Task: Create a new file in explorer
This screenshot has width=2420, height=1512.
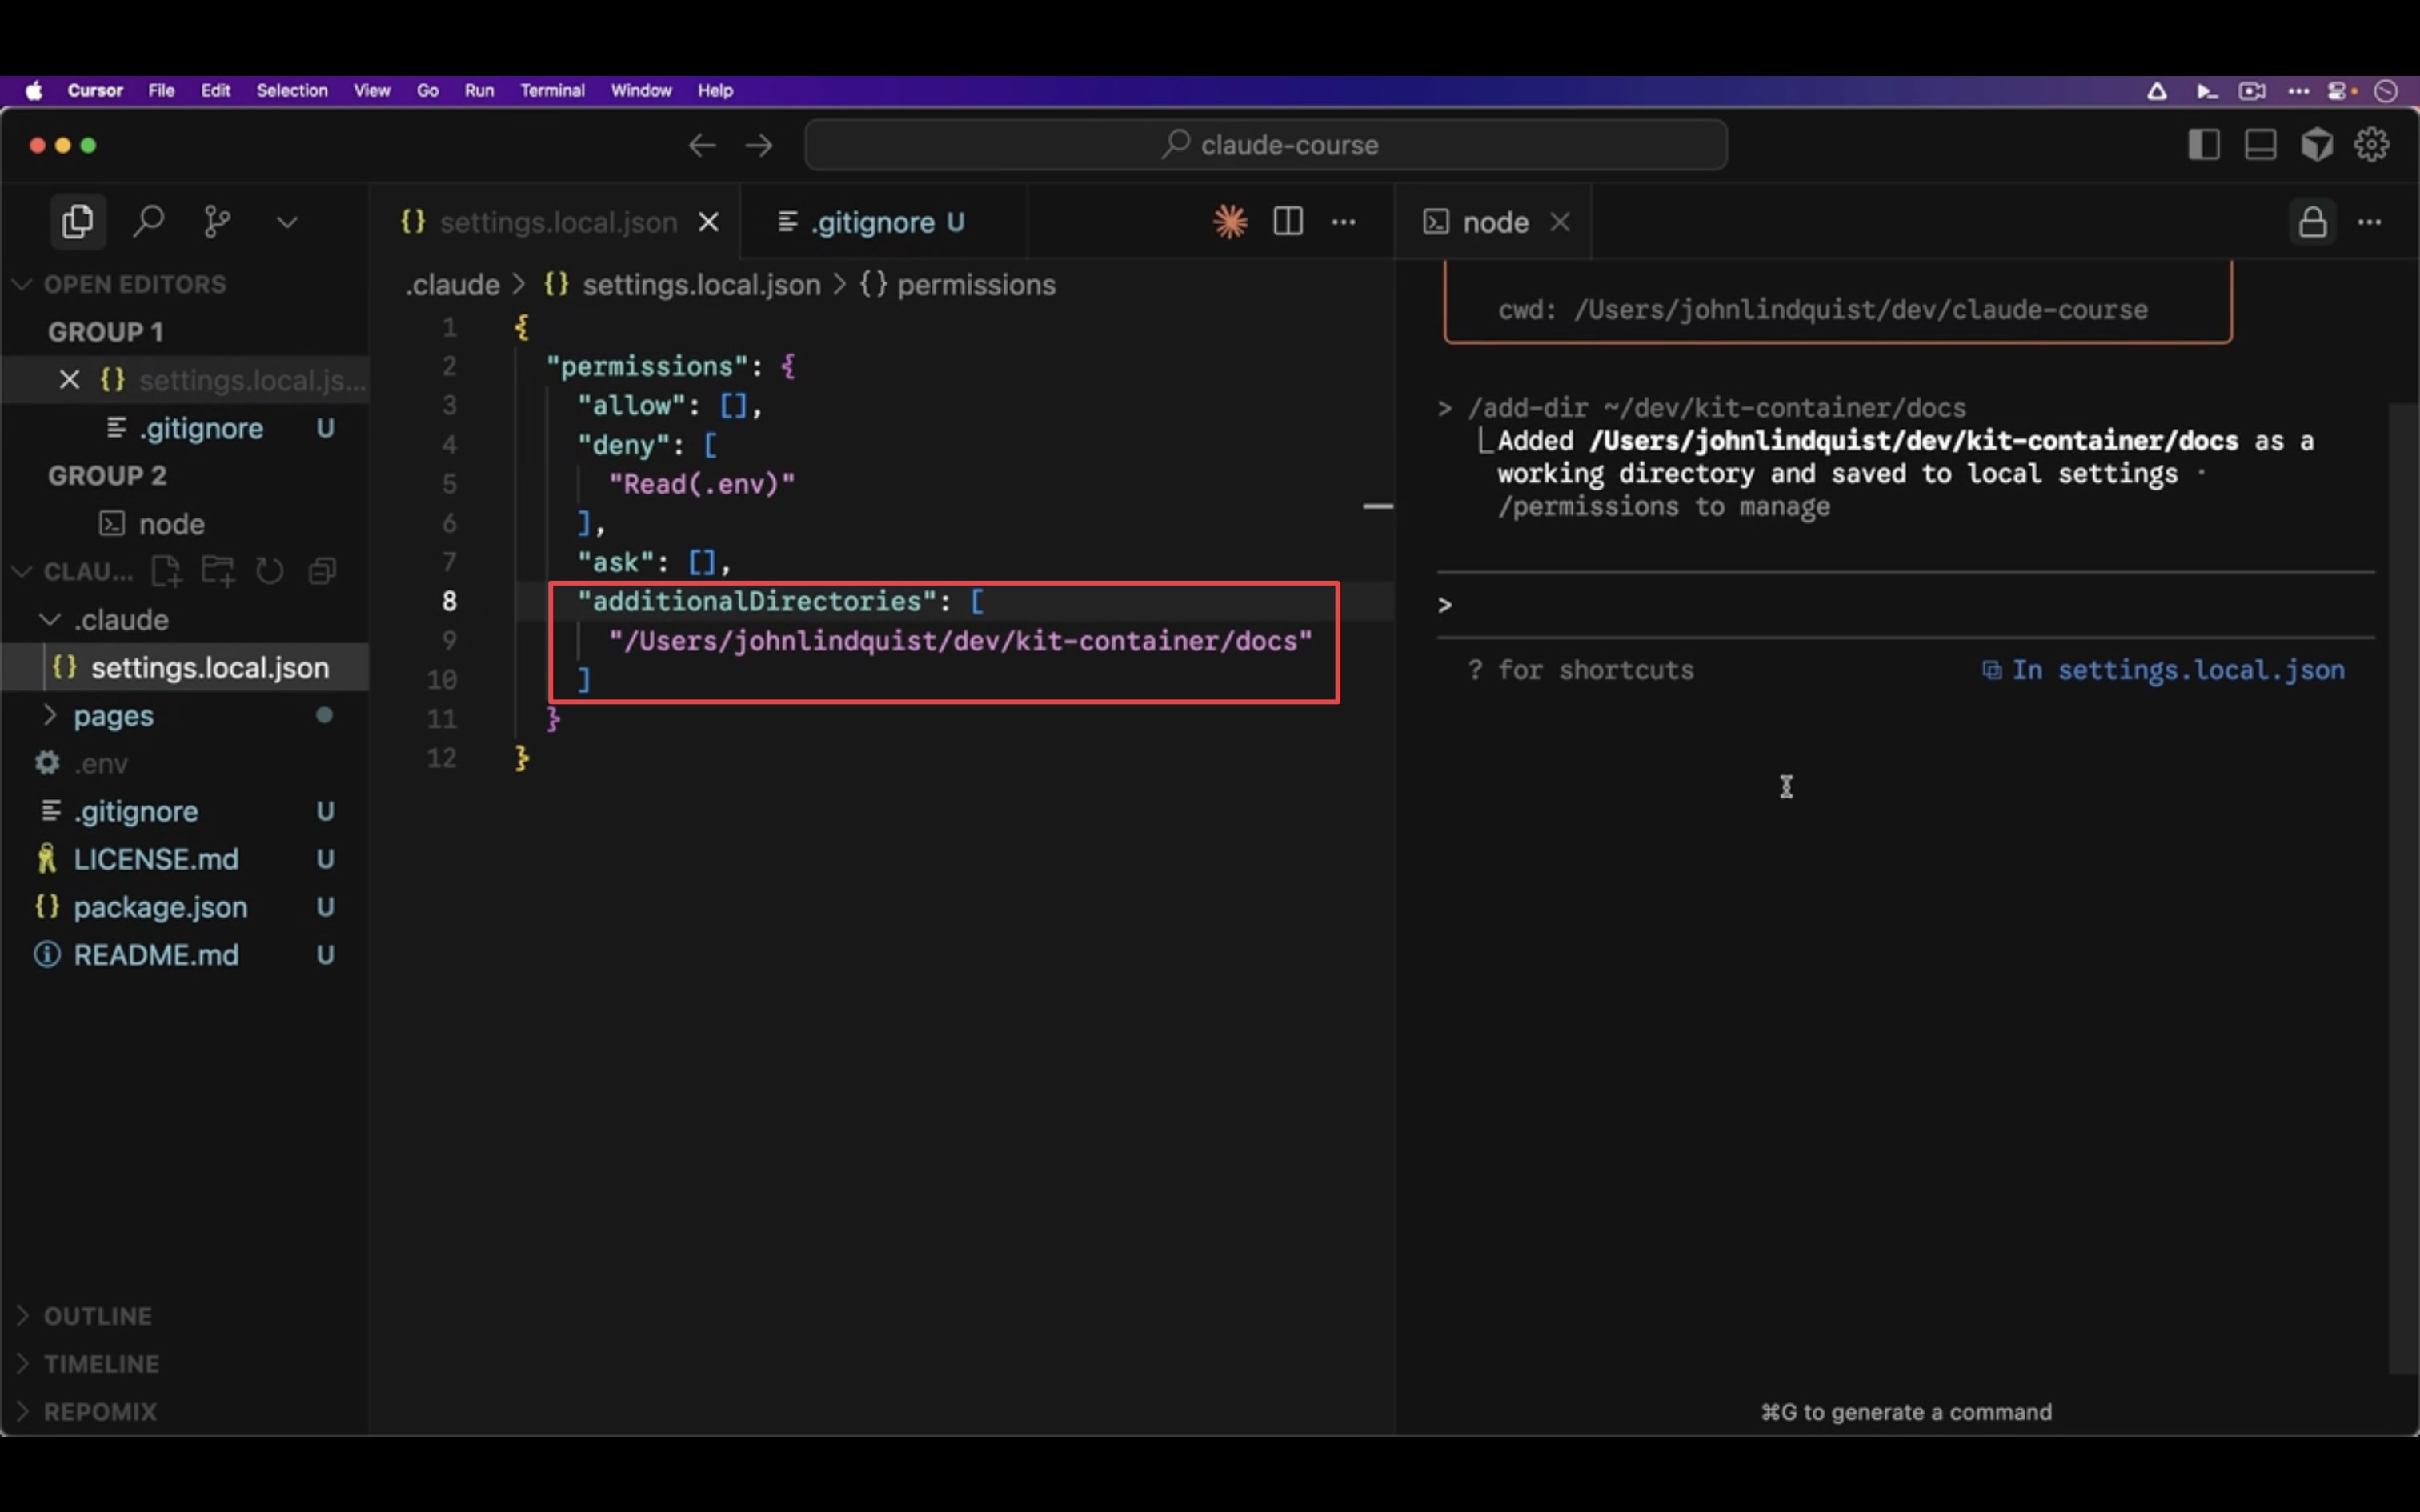Action: click(166, 572)
